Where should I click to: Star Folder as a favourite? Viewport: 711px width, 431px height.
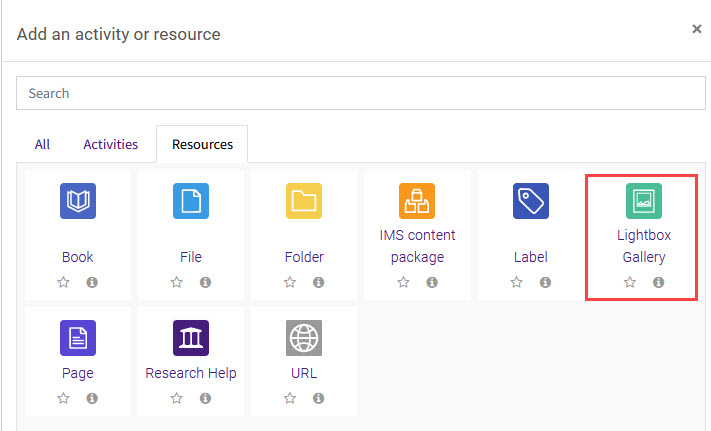290,282
